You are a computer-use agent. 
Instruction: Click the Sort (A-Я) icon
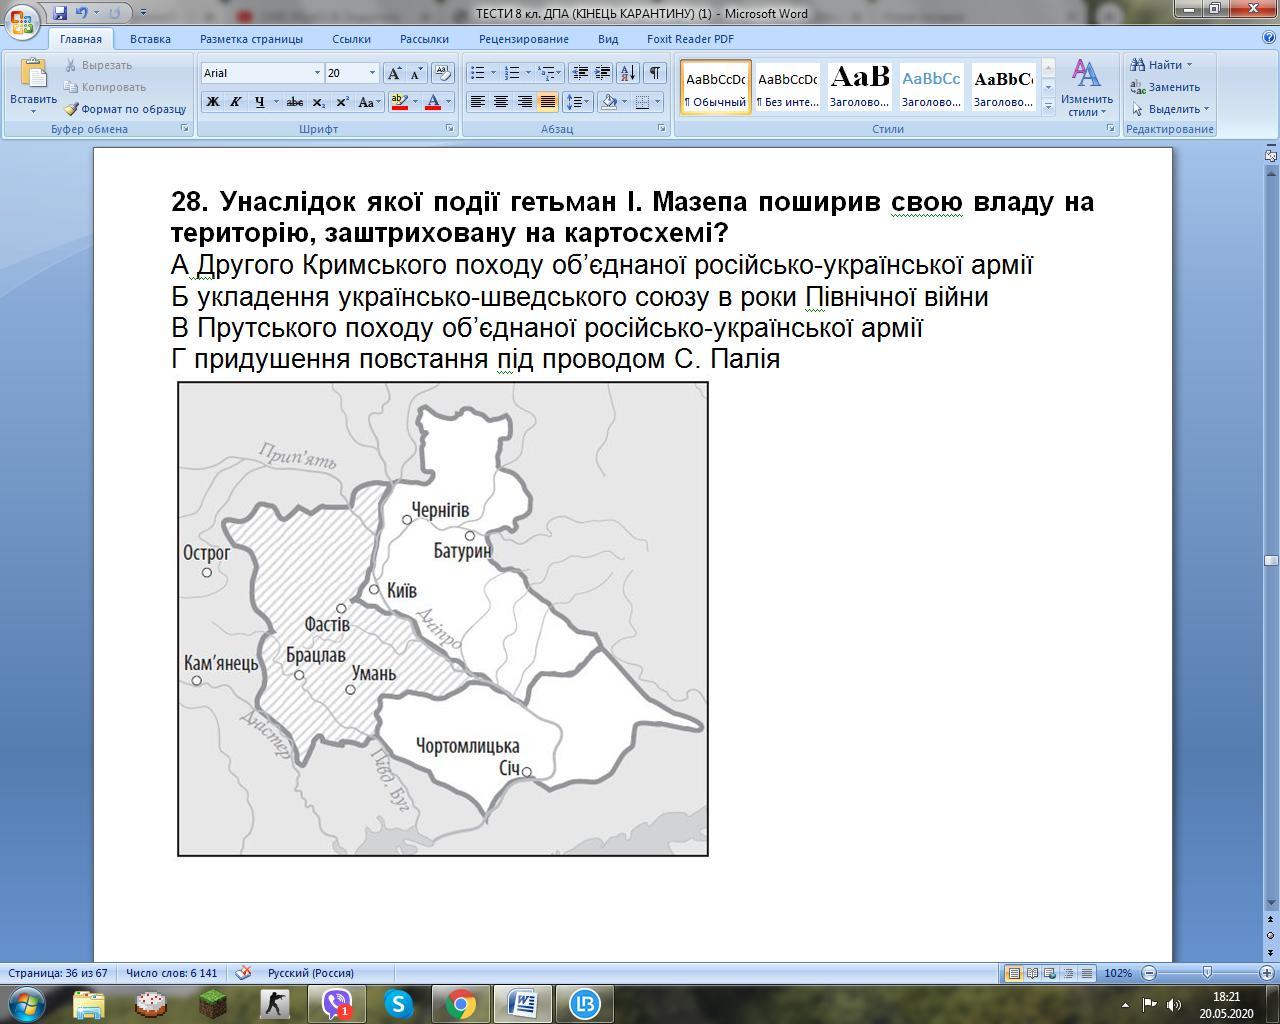pyautogui.click(x=628, y=73)
